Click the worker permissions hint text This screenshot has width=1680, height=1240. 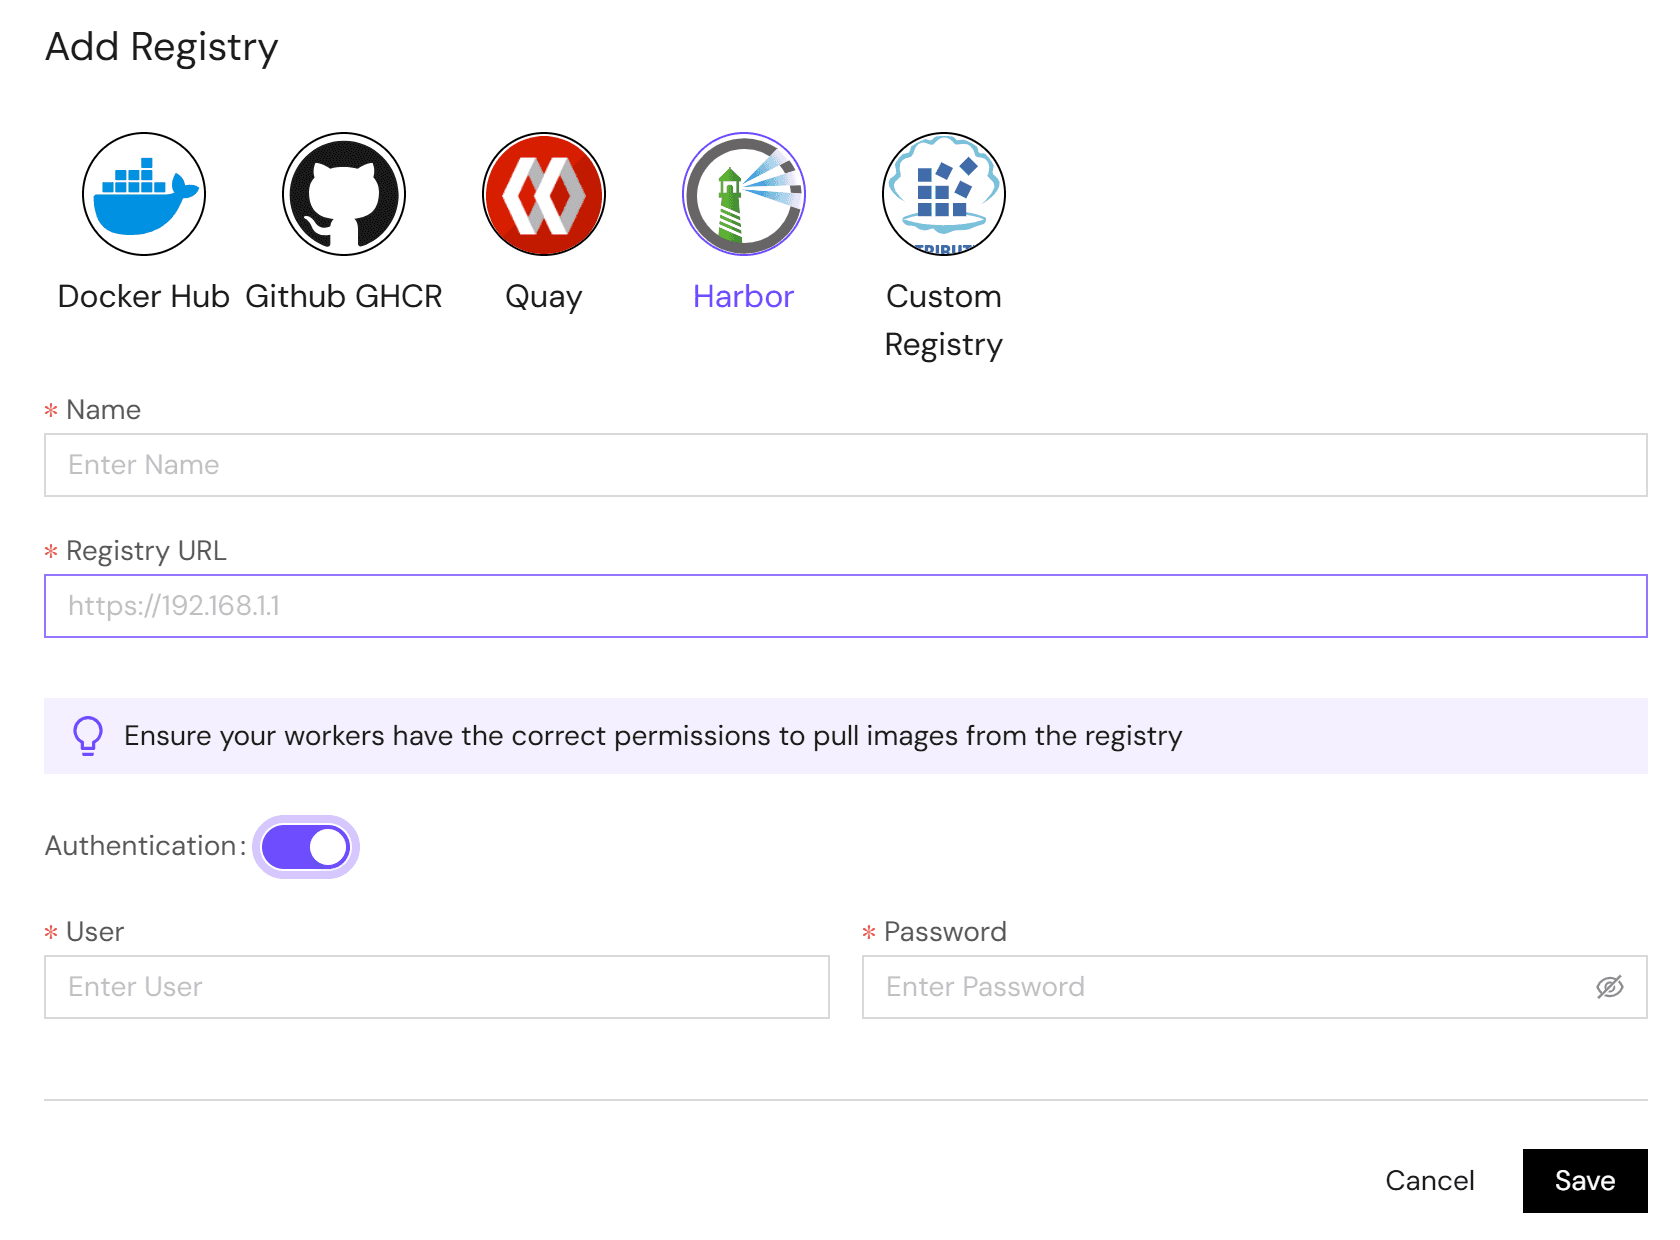pyautogui.click(x=653, y=736)
